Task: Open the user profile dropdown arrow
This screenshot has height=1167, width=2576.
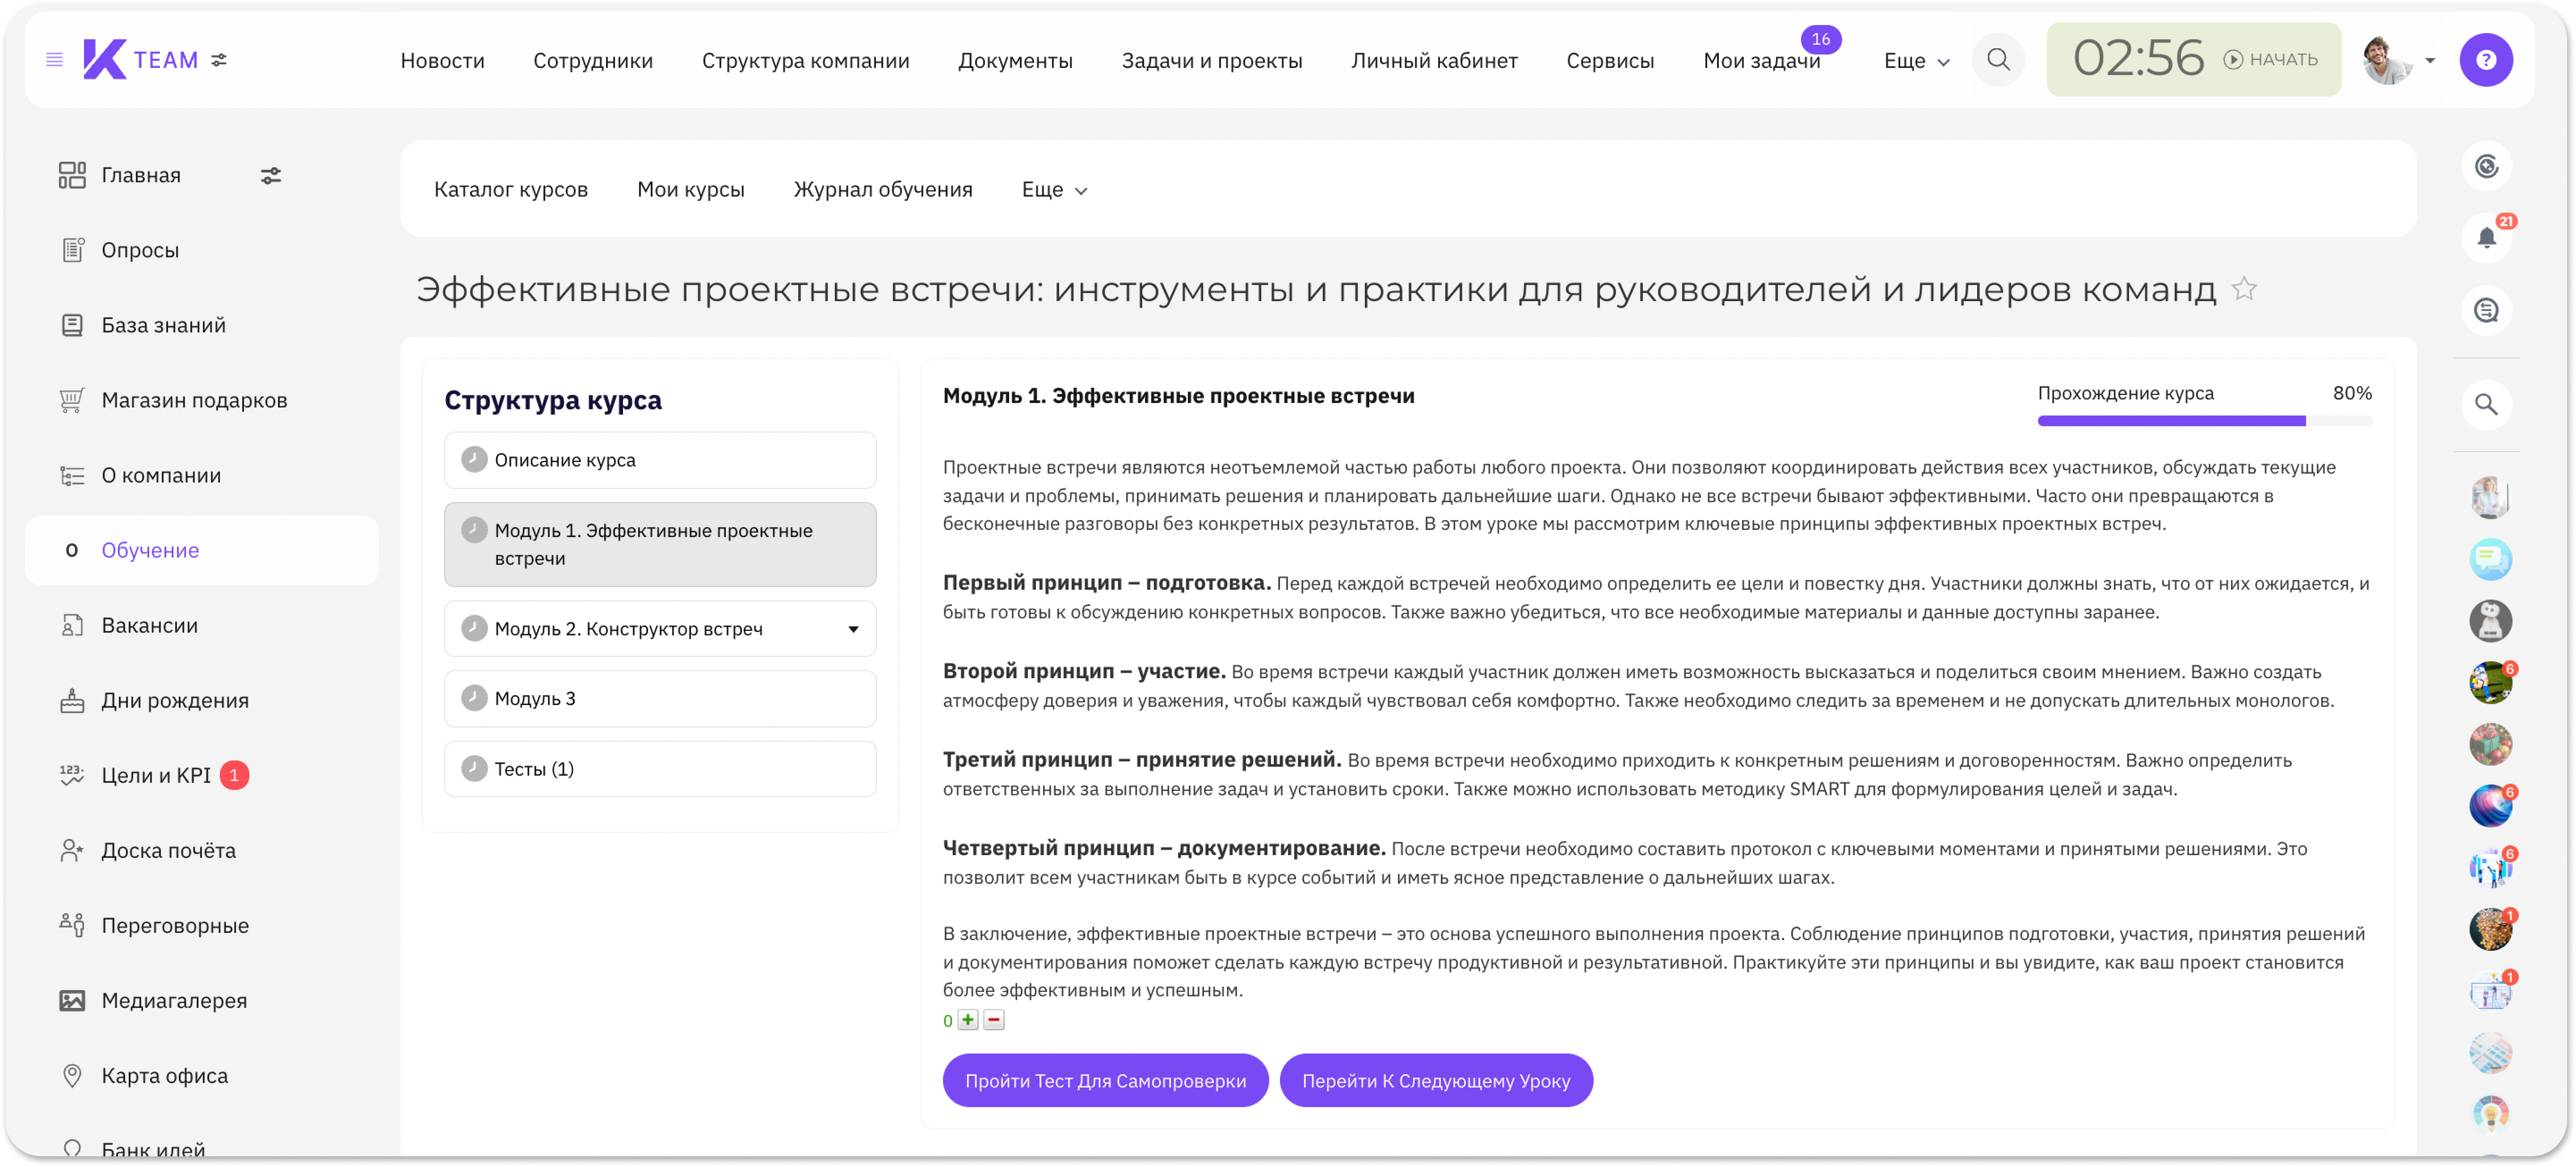Action: 2429,60
